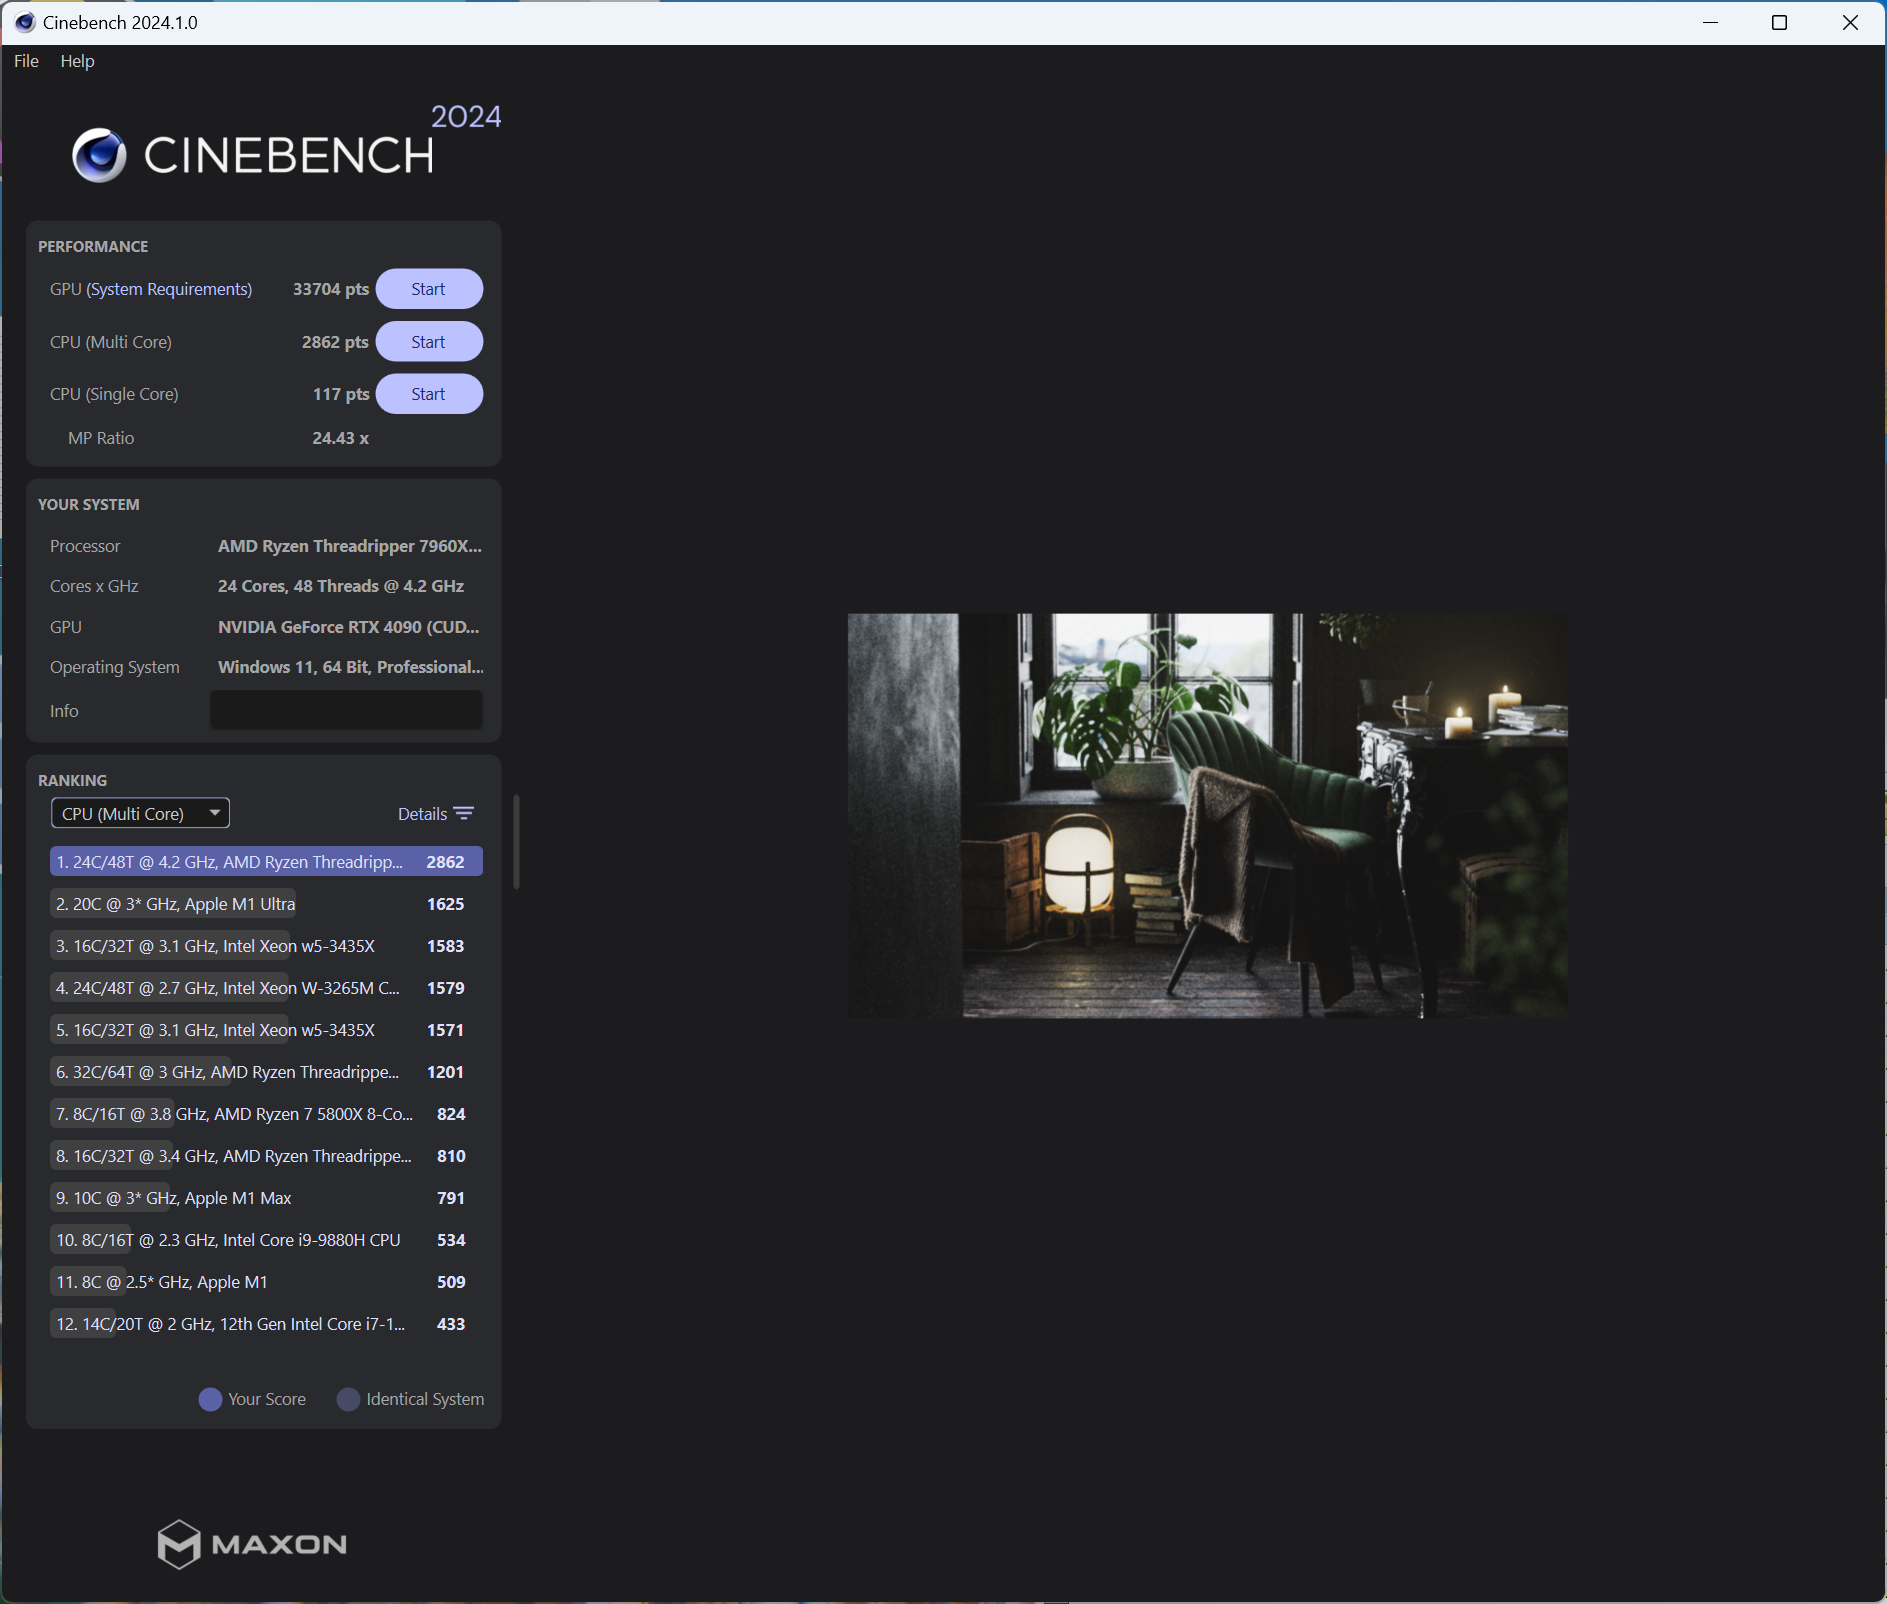Select the Intel Xeon W-3265M ranking row
1887x1604 pixels.
[266, 987]
